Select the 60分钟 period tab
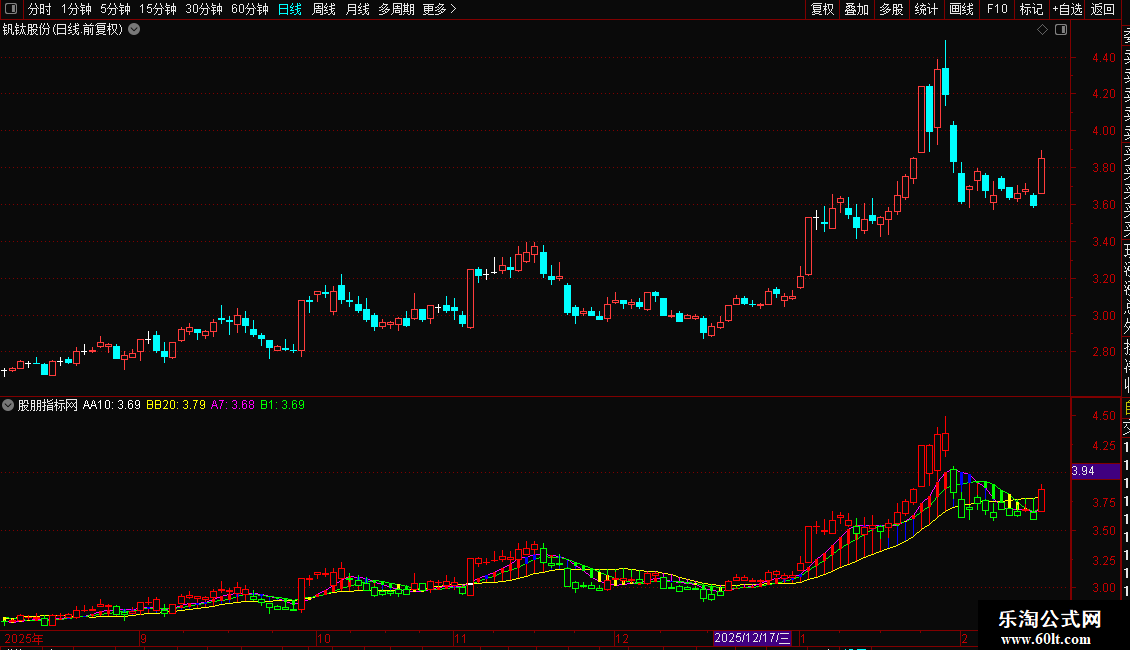This screenshot has height=650, width=1130. pos(250,9)
